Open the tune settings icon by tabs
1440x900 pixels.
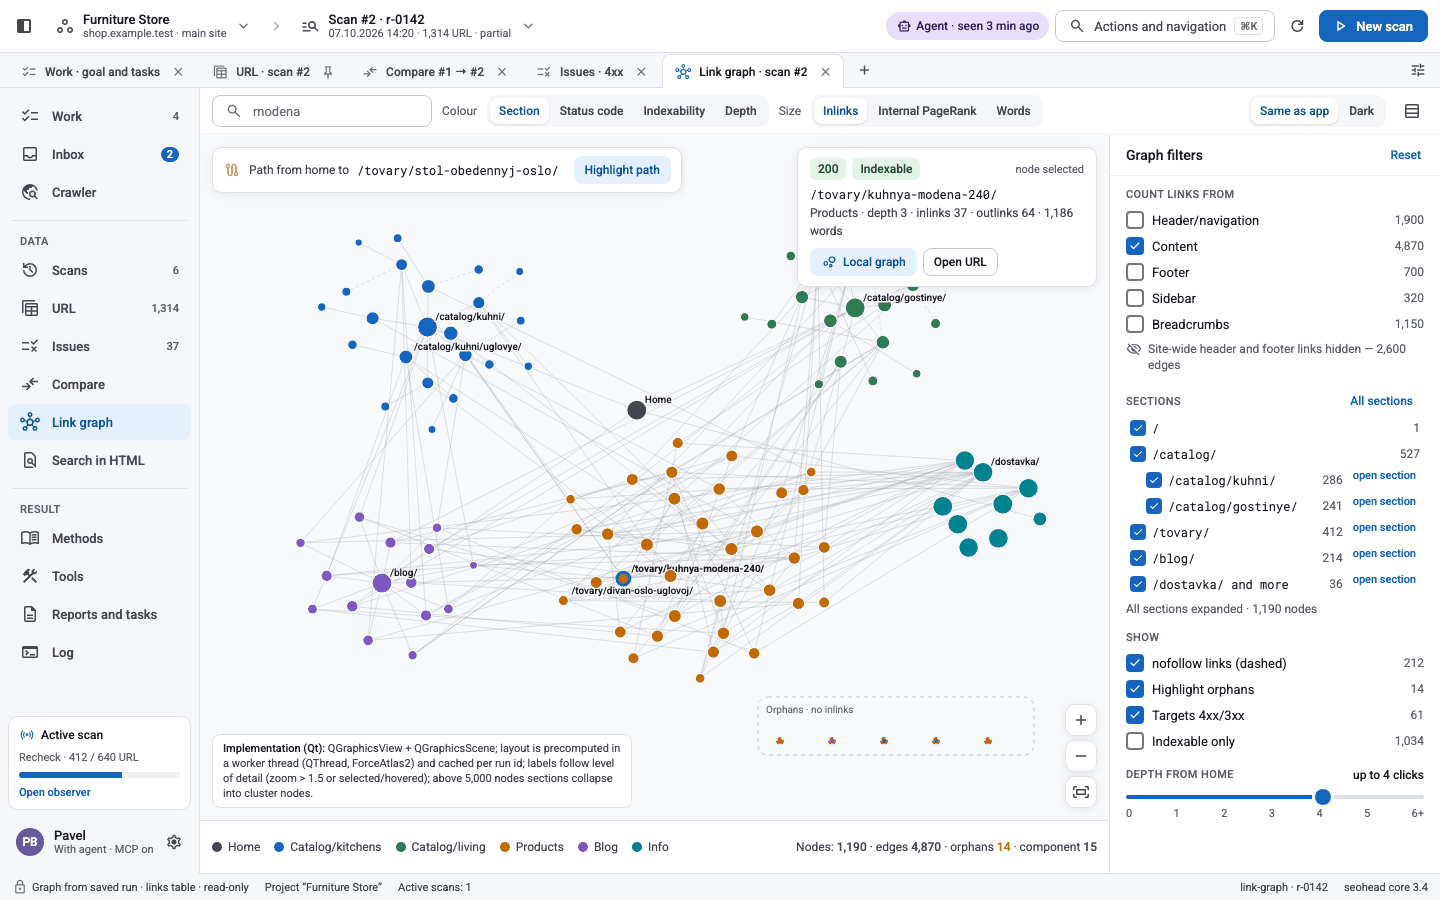click(1418, 70)
